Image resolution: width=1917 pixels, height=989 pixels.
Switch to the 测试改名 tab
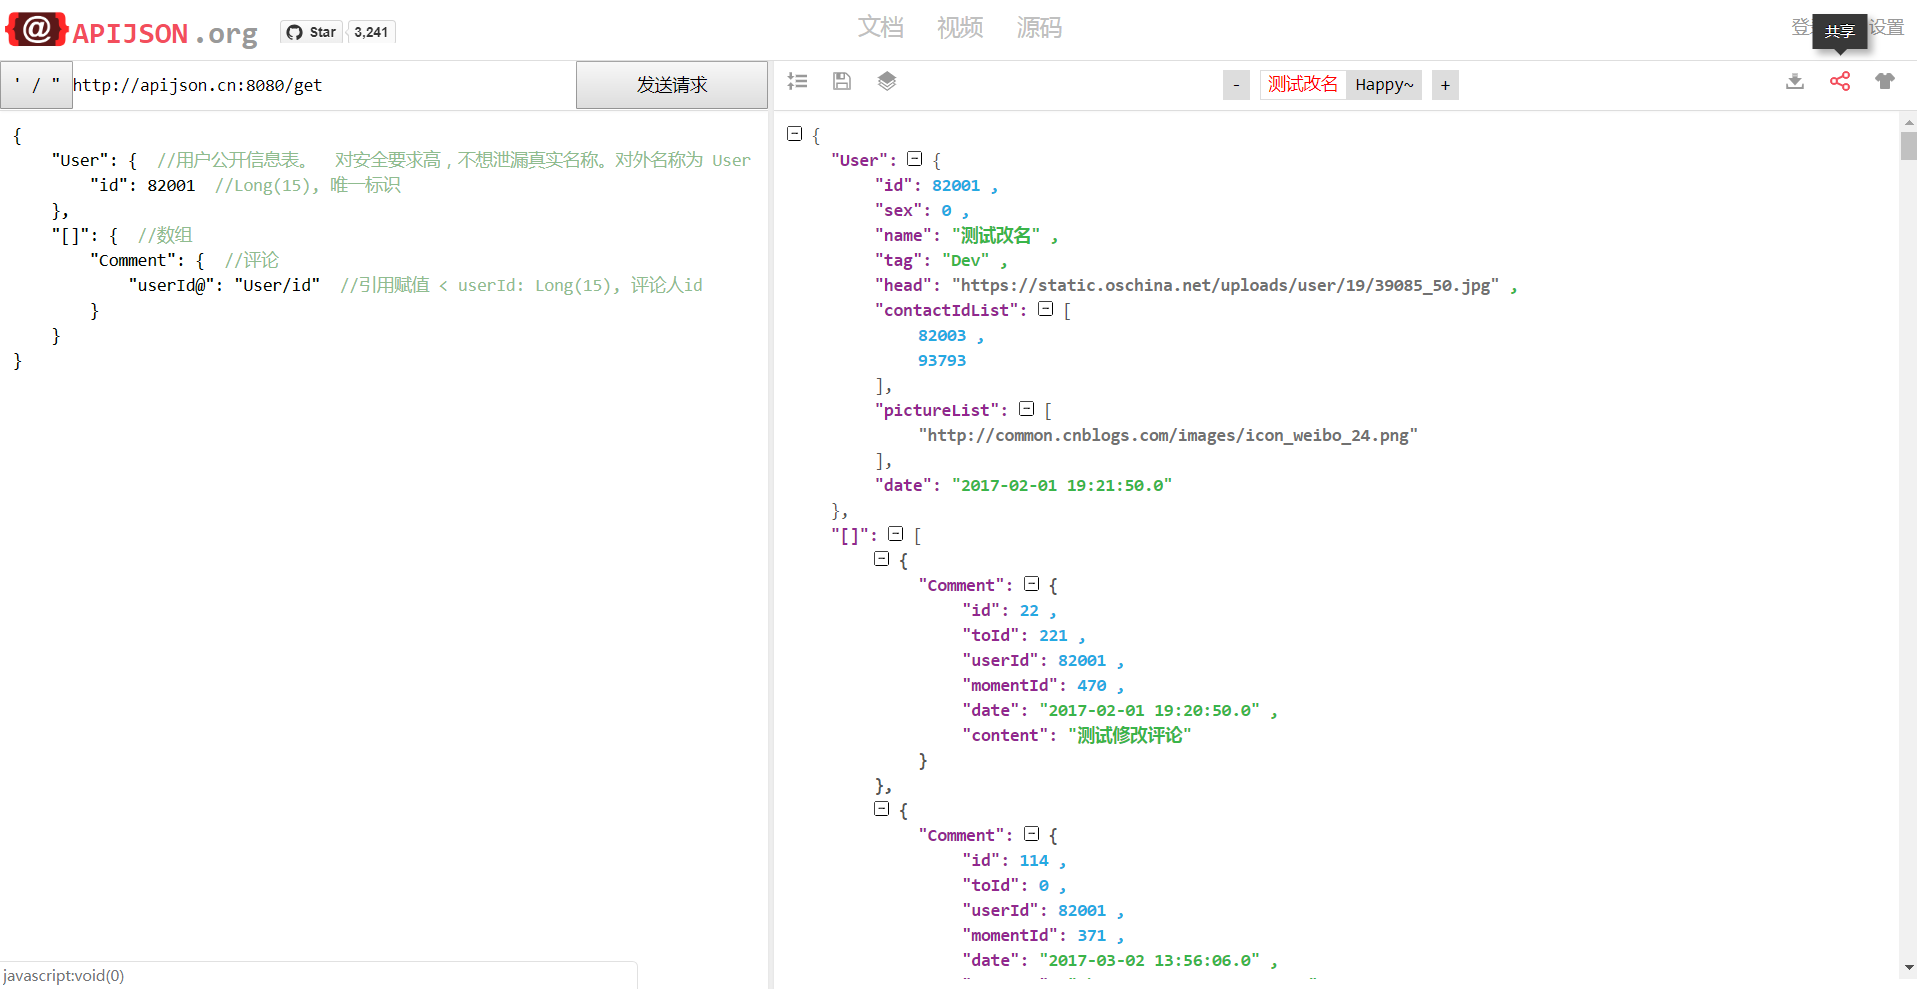coord(1303,85)
